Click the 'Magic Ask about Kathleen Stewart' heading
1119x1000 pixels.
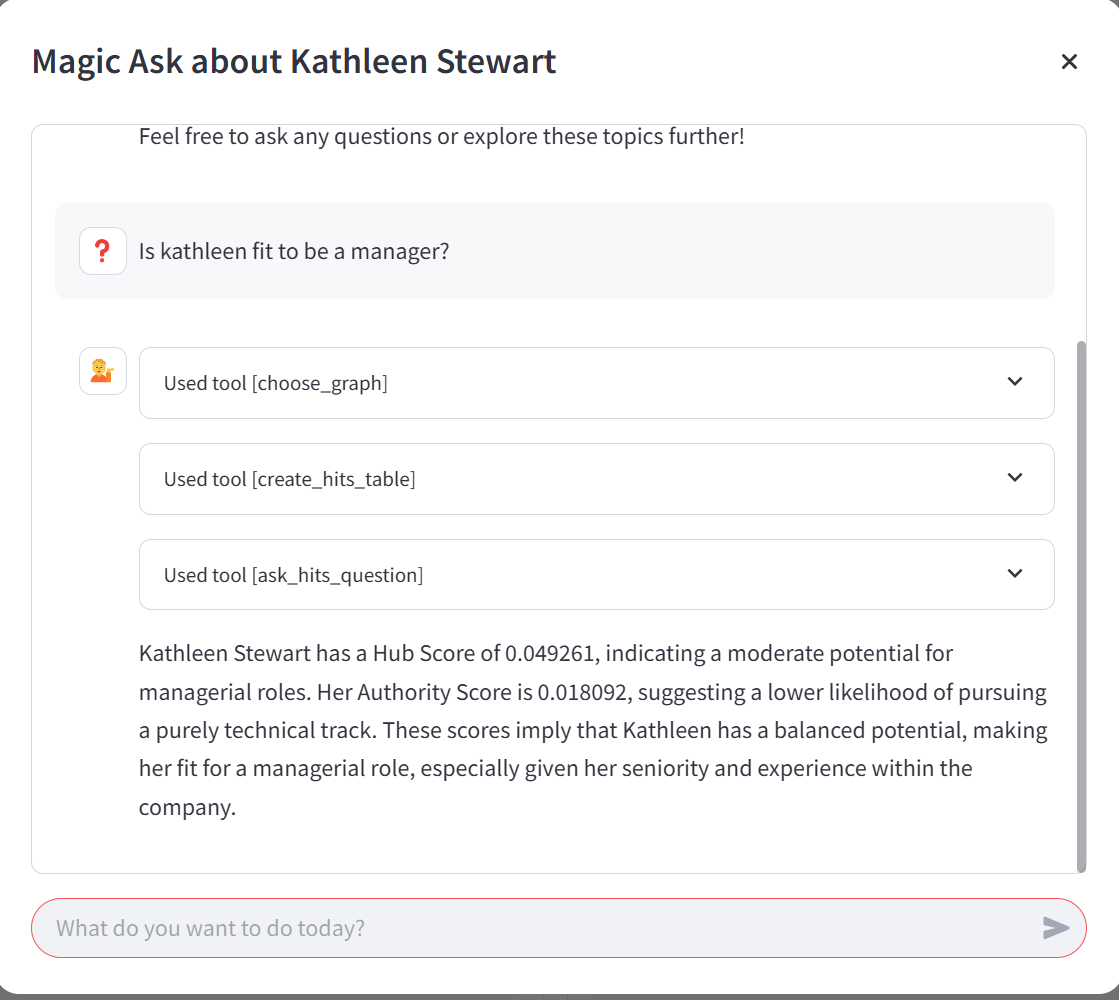click(x=294, y=62)
